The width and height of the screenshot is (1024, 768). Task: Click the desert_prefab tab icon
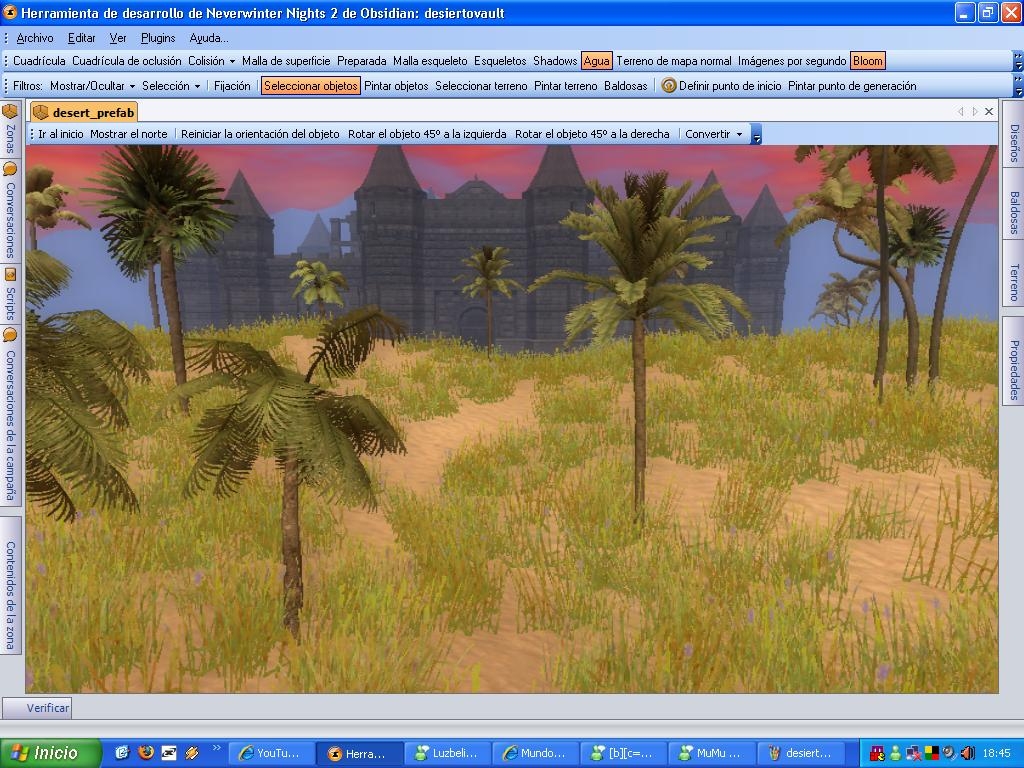point(41,112)
